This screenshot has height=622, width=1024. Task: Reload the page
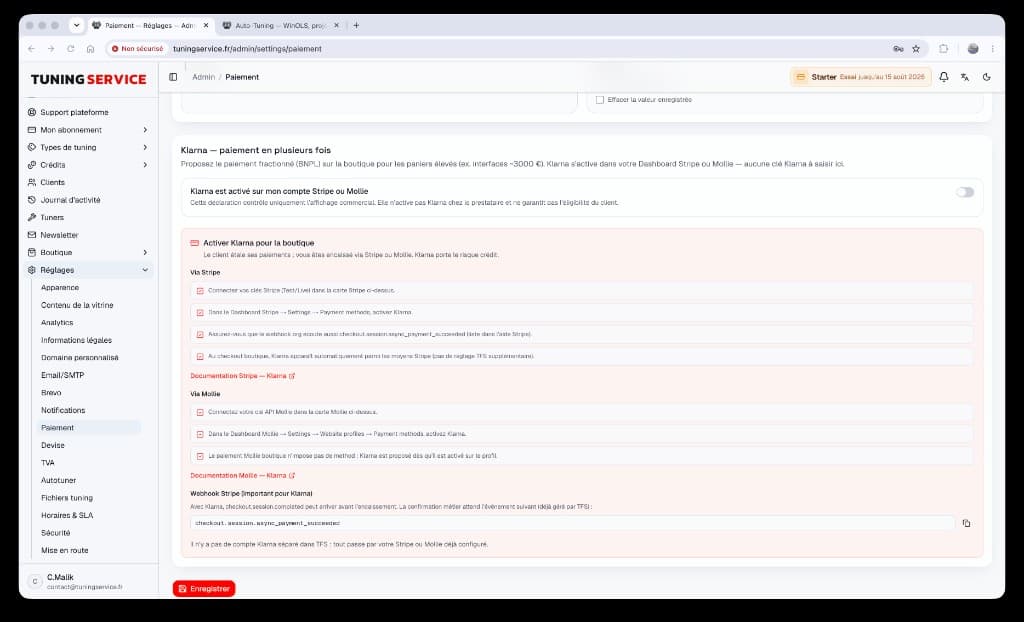click(x=71, y=49)
